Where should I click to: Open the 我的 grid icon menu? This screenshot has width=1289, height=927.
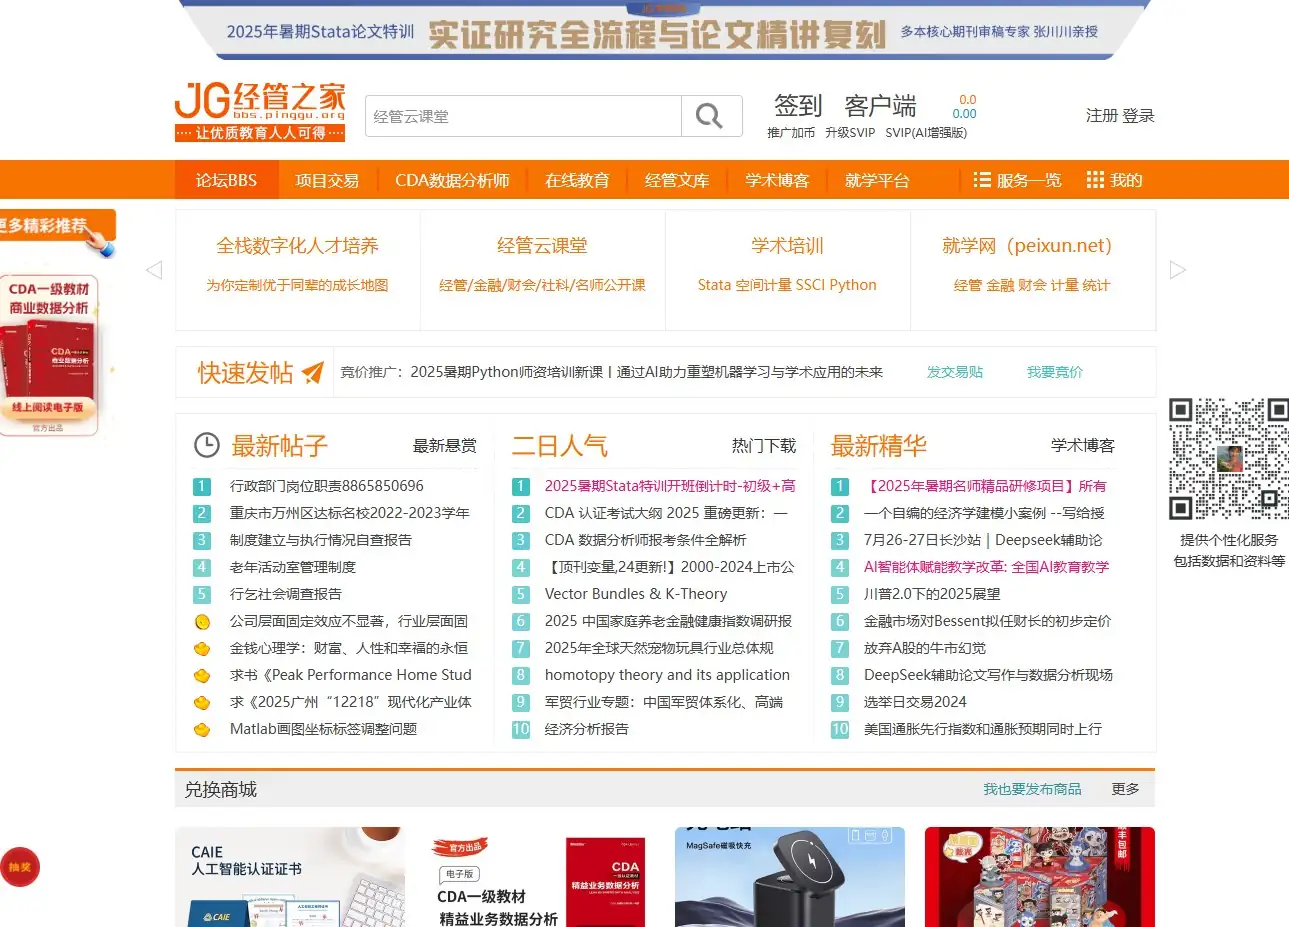click(1097, 180)
